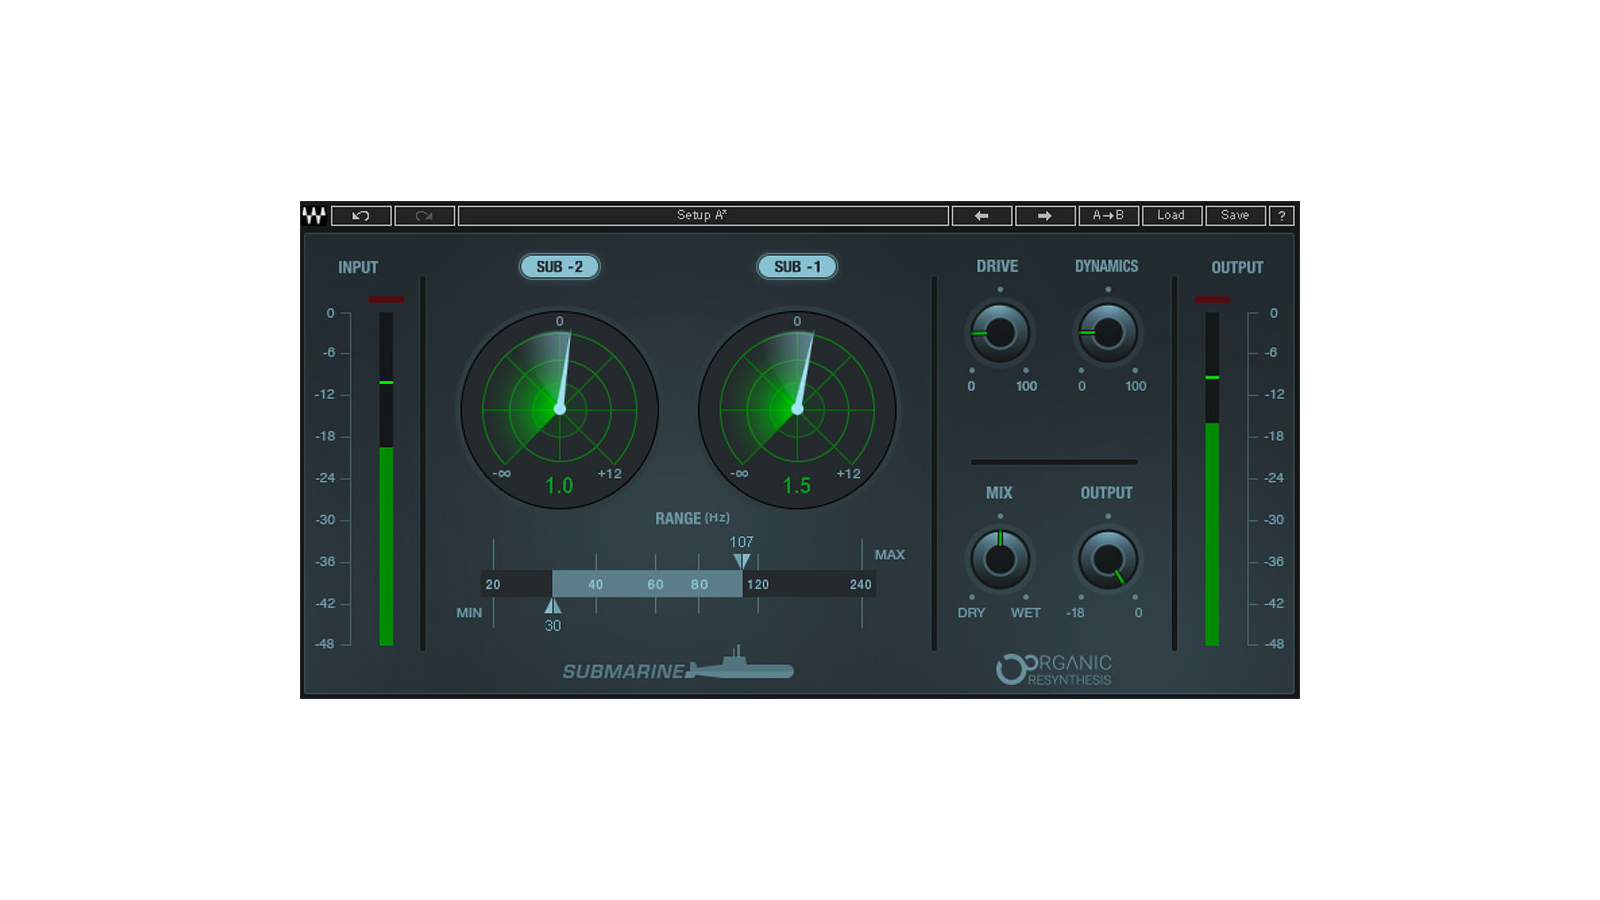
Task: Click the Organic ReSynthesis logo
Action: (1054, 670)
